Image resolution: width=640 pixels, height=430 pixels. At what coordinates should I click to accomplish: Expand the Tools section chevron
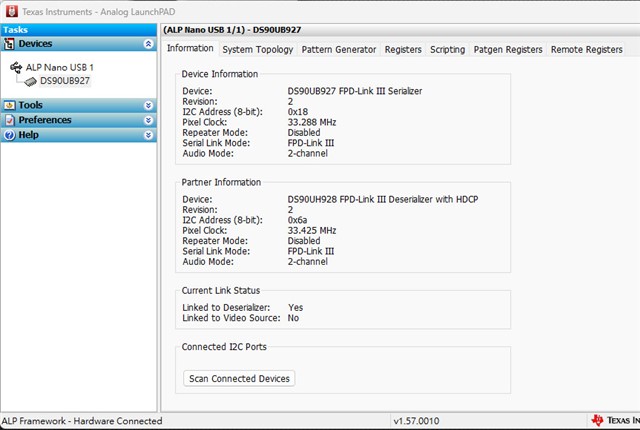coord(149,105)
